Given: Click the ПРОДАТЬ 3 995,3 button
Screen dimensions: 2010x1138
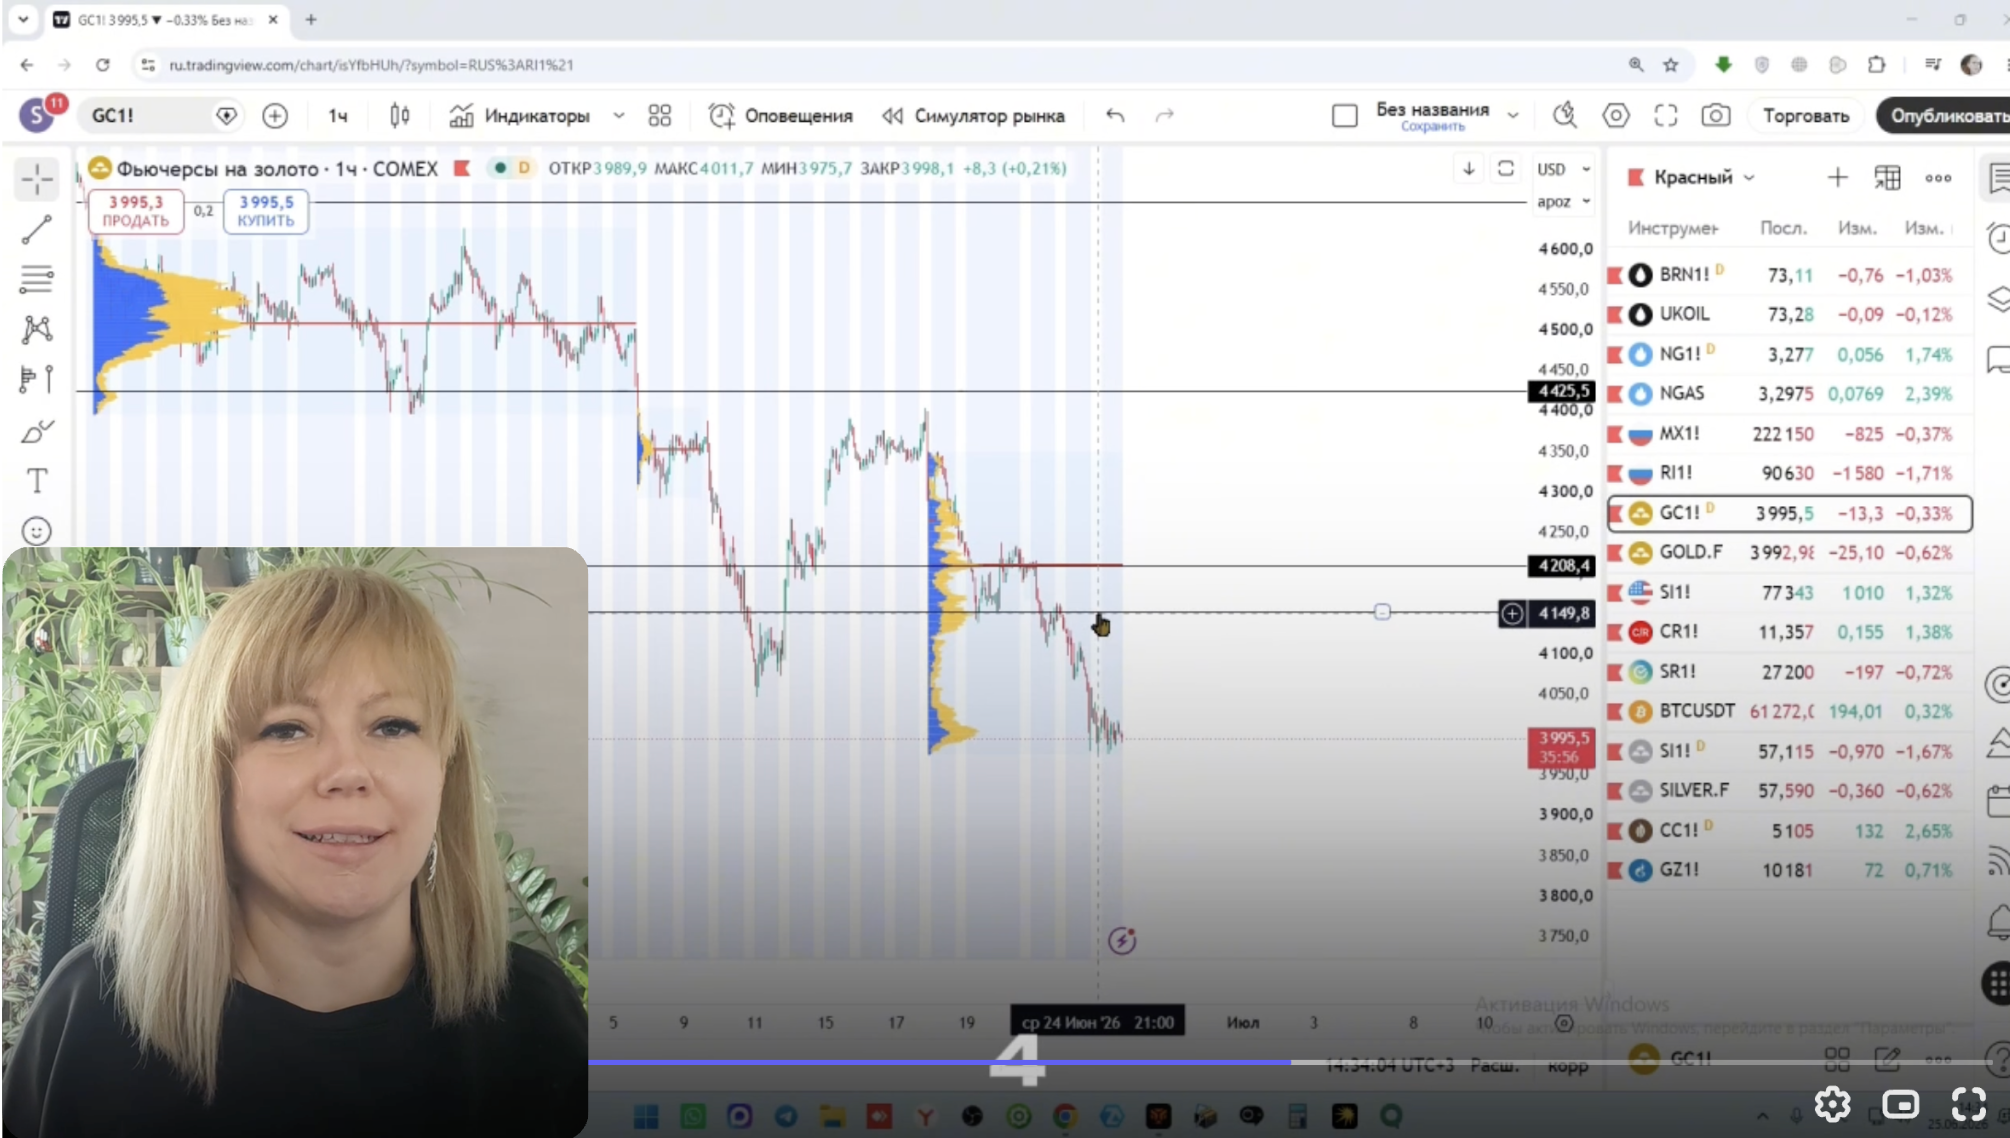Looking at the screenshot, I should pos(136,211).
